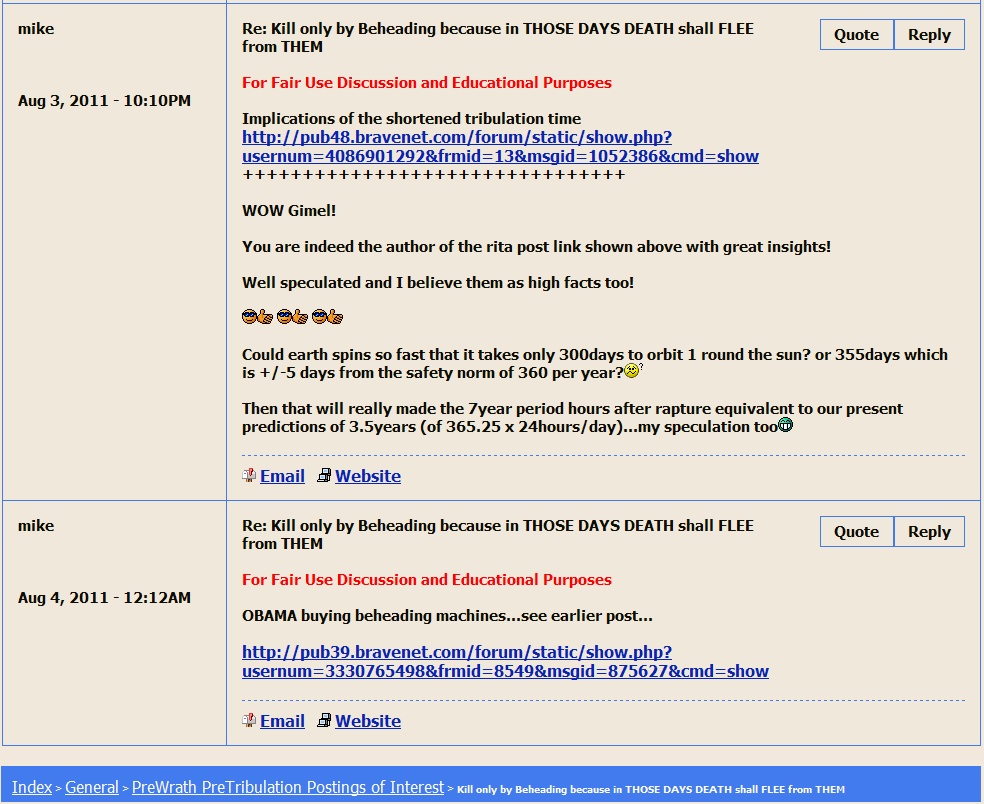Image resolution: width=984 pixels, height=804 pixels.
Task: Click 'You are indeed the author' sentence
Action: coord(537,247)
